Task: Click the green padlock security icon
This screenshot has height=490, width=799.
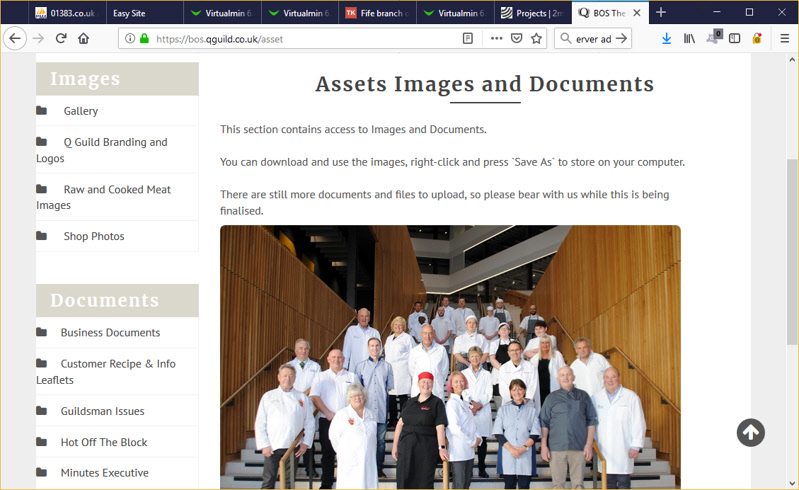Action: (x=144, y=38)
